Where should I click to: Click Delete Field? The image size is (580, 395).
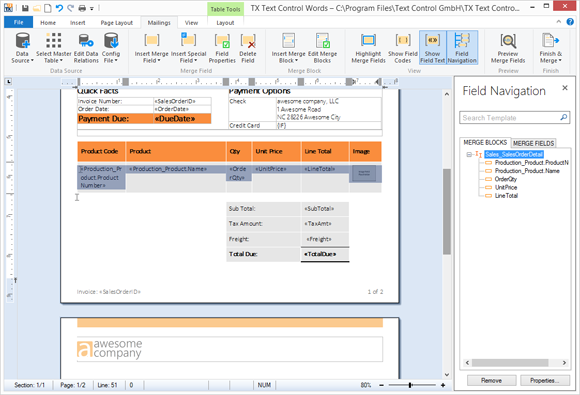247,48
